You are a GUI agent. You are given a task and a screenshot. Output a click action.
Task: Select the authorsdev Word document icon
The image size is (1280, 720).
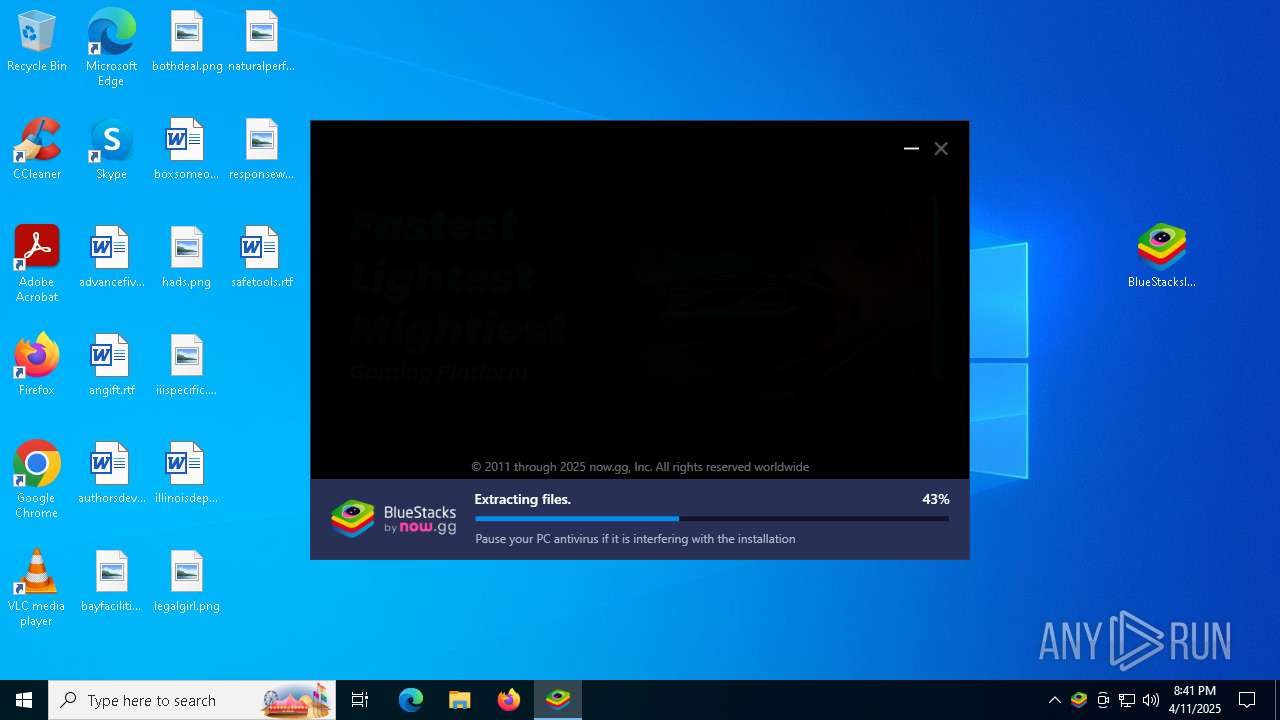111,474
